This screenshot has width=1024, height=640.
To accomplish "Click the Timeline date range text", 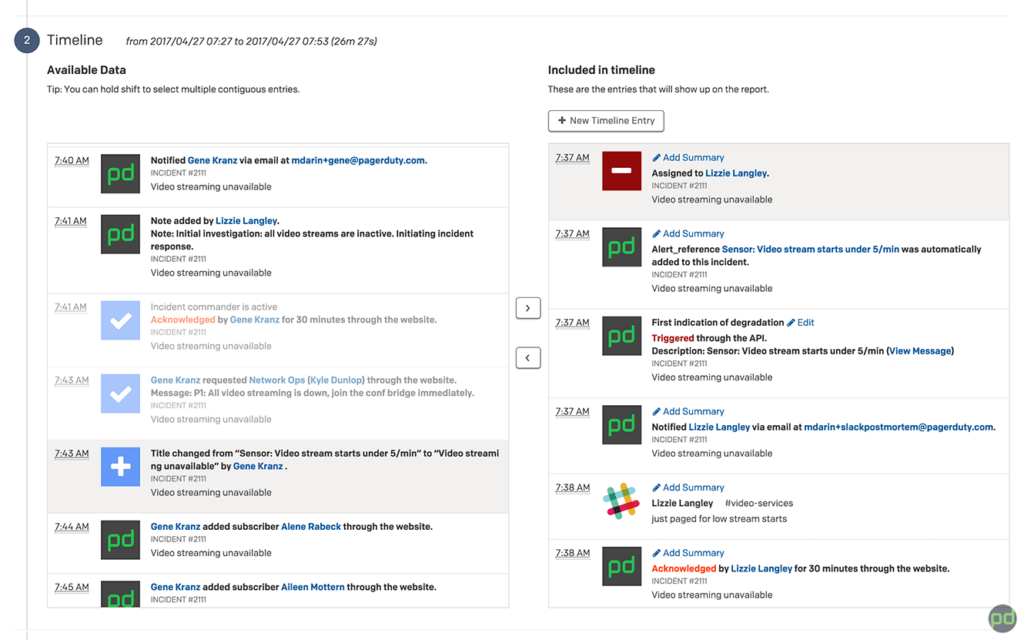I will click(251, 41).
